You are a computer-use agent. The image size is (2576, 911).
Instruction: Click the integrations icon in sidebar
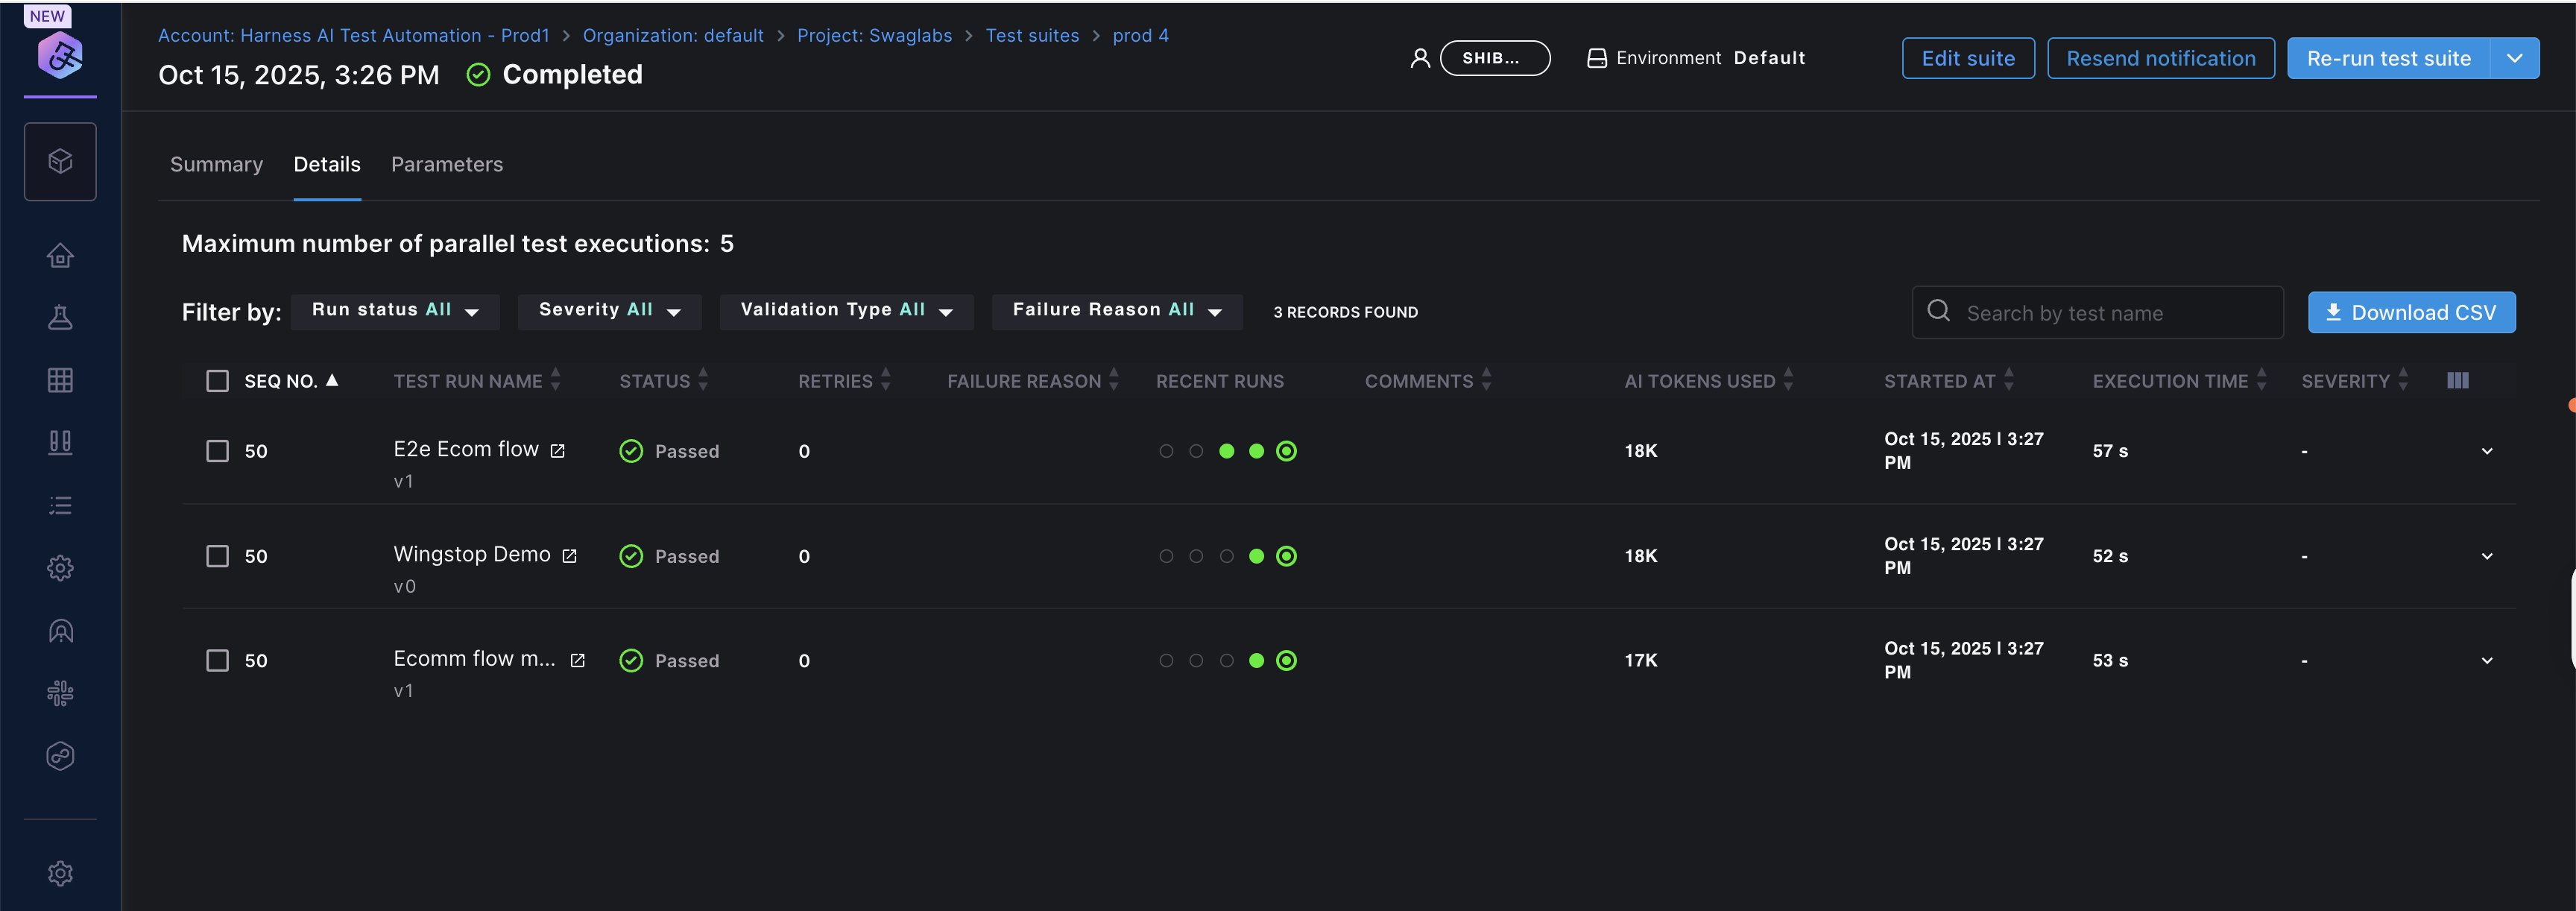coord(60,693)
